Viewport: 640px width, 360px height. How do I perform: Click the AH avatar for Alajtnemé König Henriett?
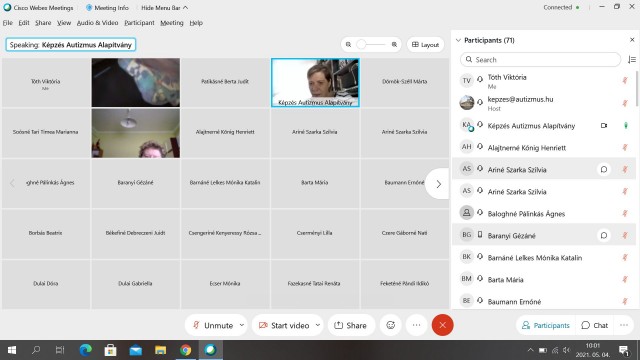point(467,147)
